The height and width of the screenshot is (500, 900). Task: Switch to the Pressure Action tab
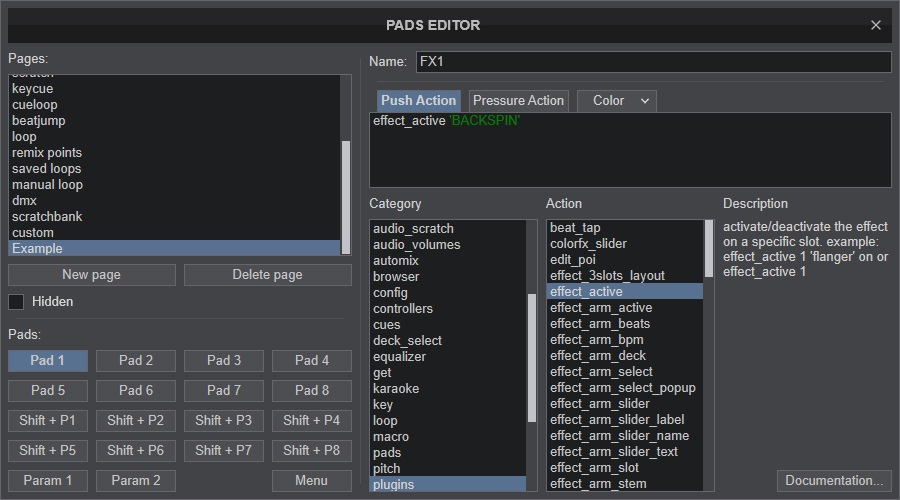click(x=518, y=101)
